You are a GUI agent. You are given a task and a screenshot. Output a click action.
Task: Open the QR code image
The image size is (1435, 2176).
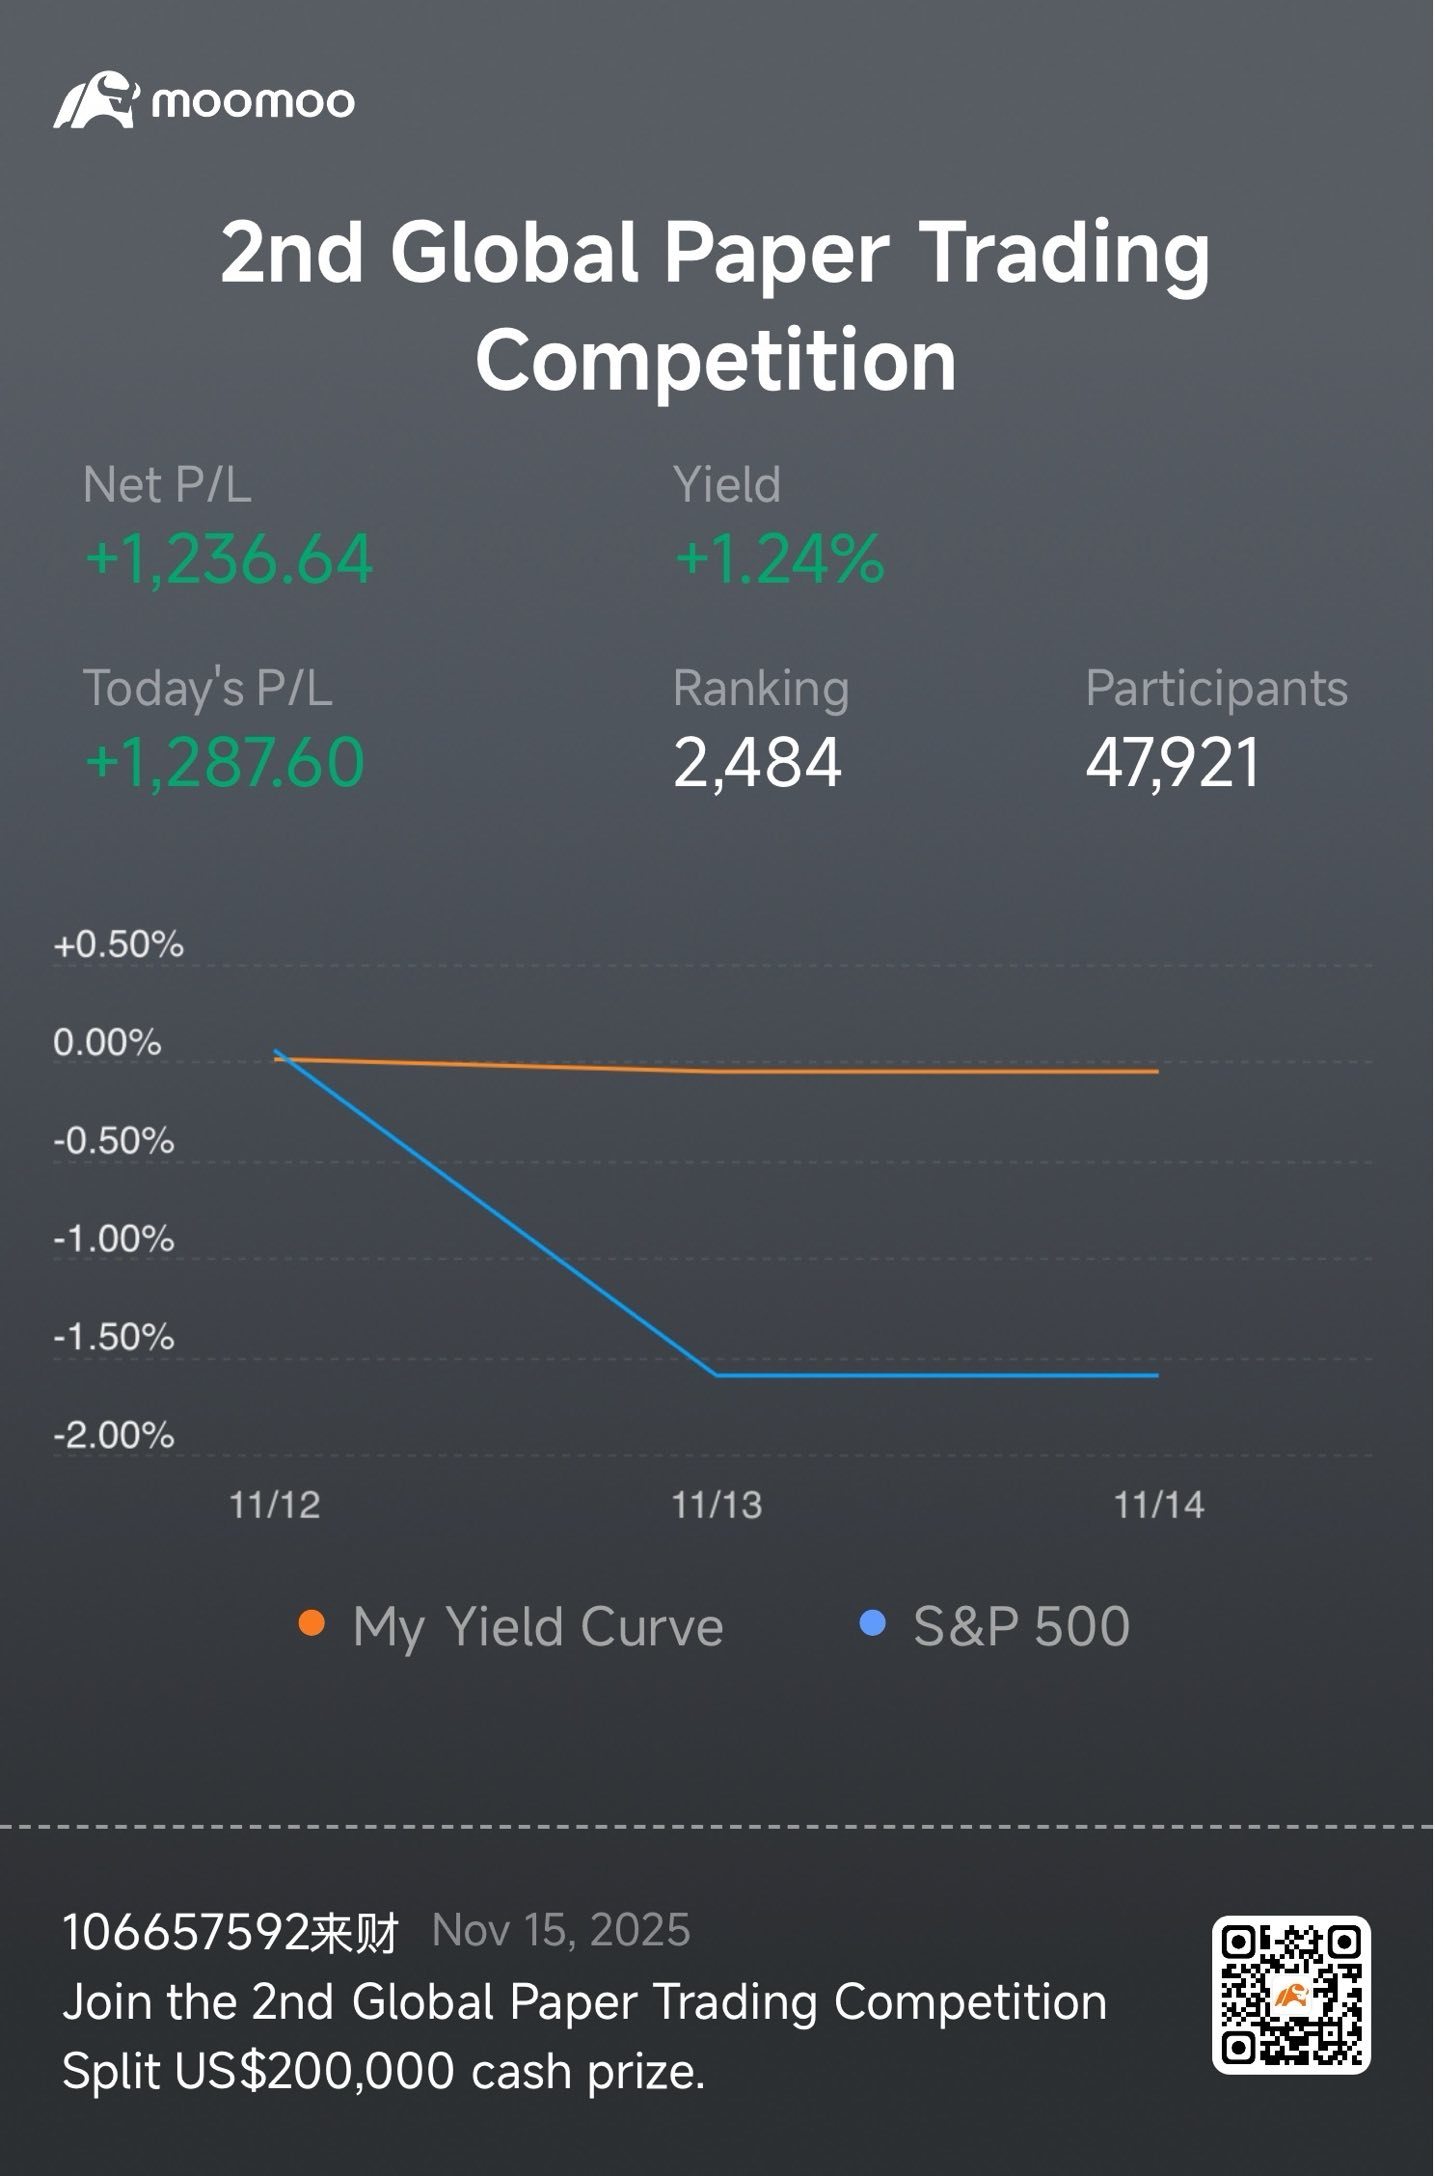pos(1291,1995)
